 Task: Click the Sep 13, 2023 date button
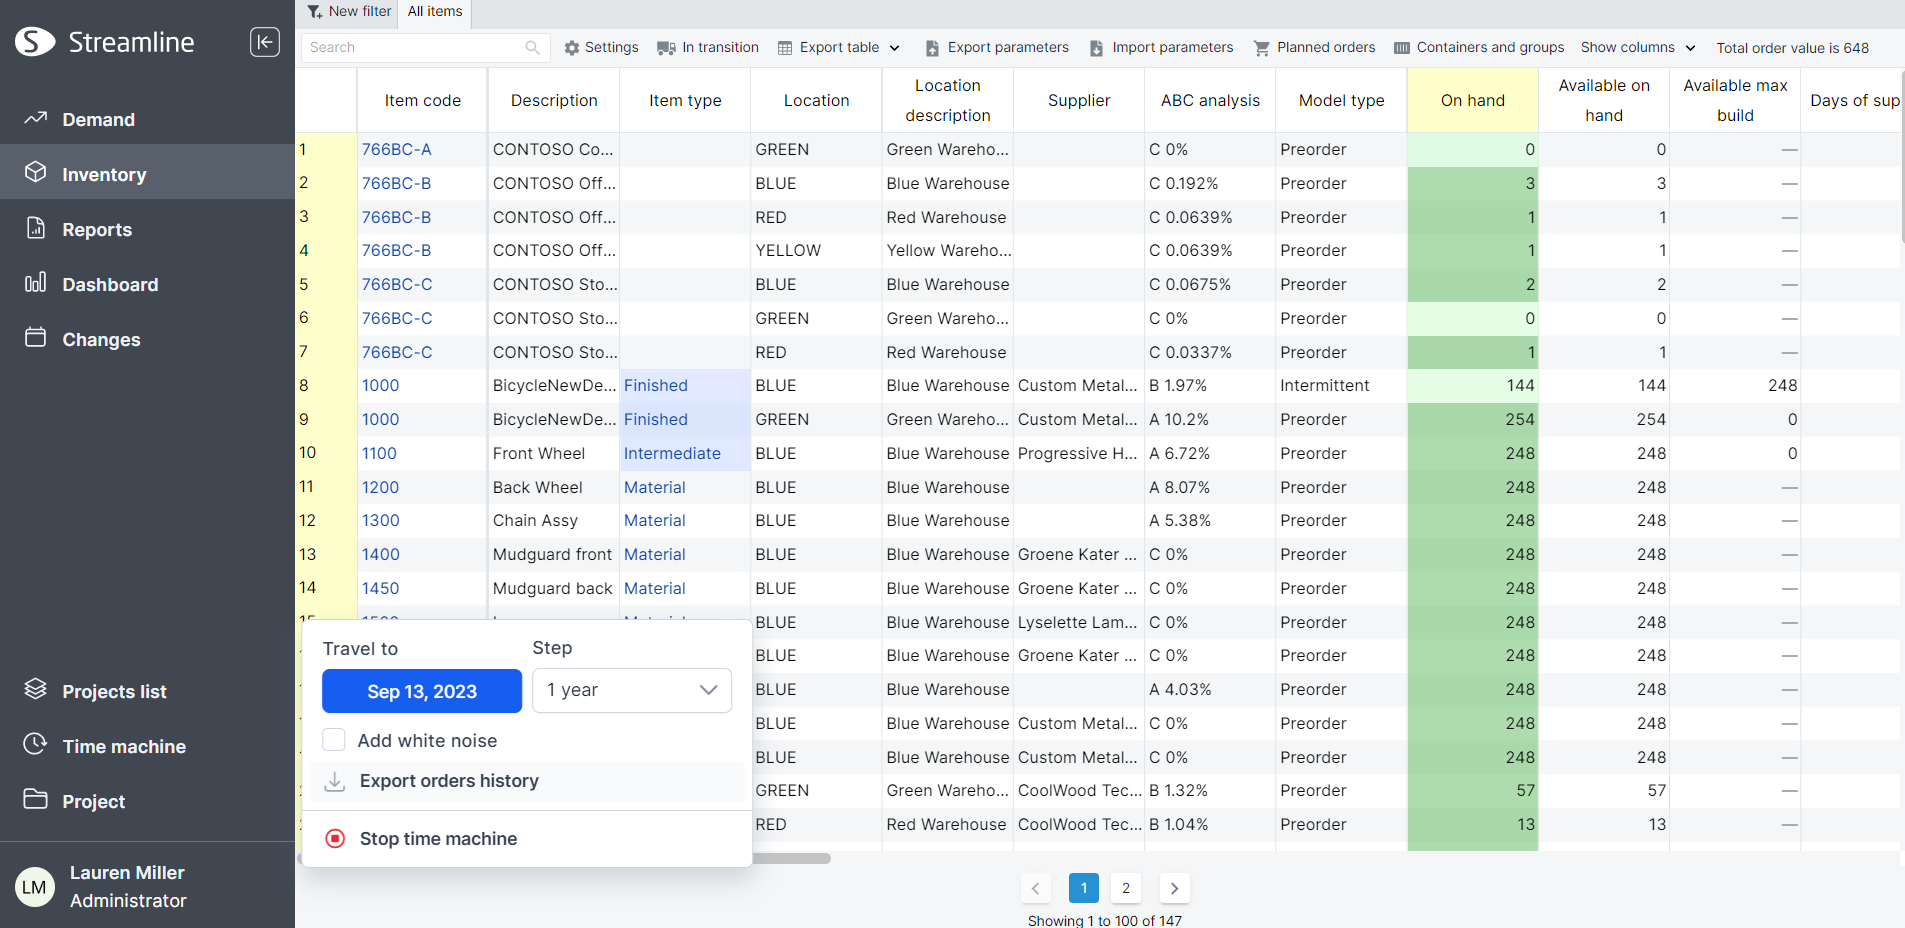422,691
